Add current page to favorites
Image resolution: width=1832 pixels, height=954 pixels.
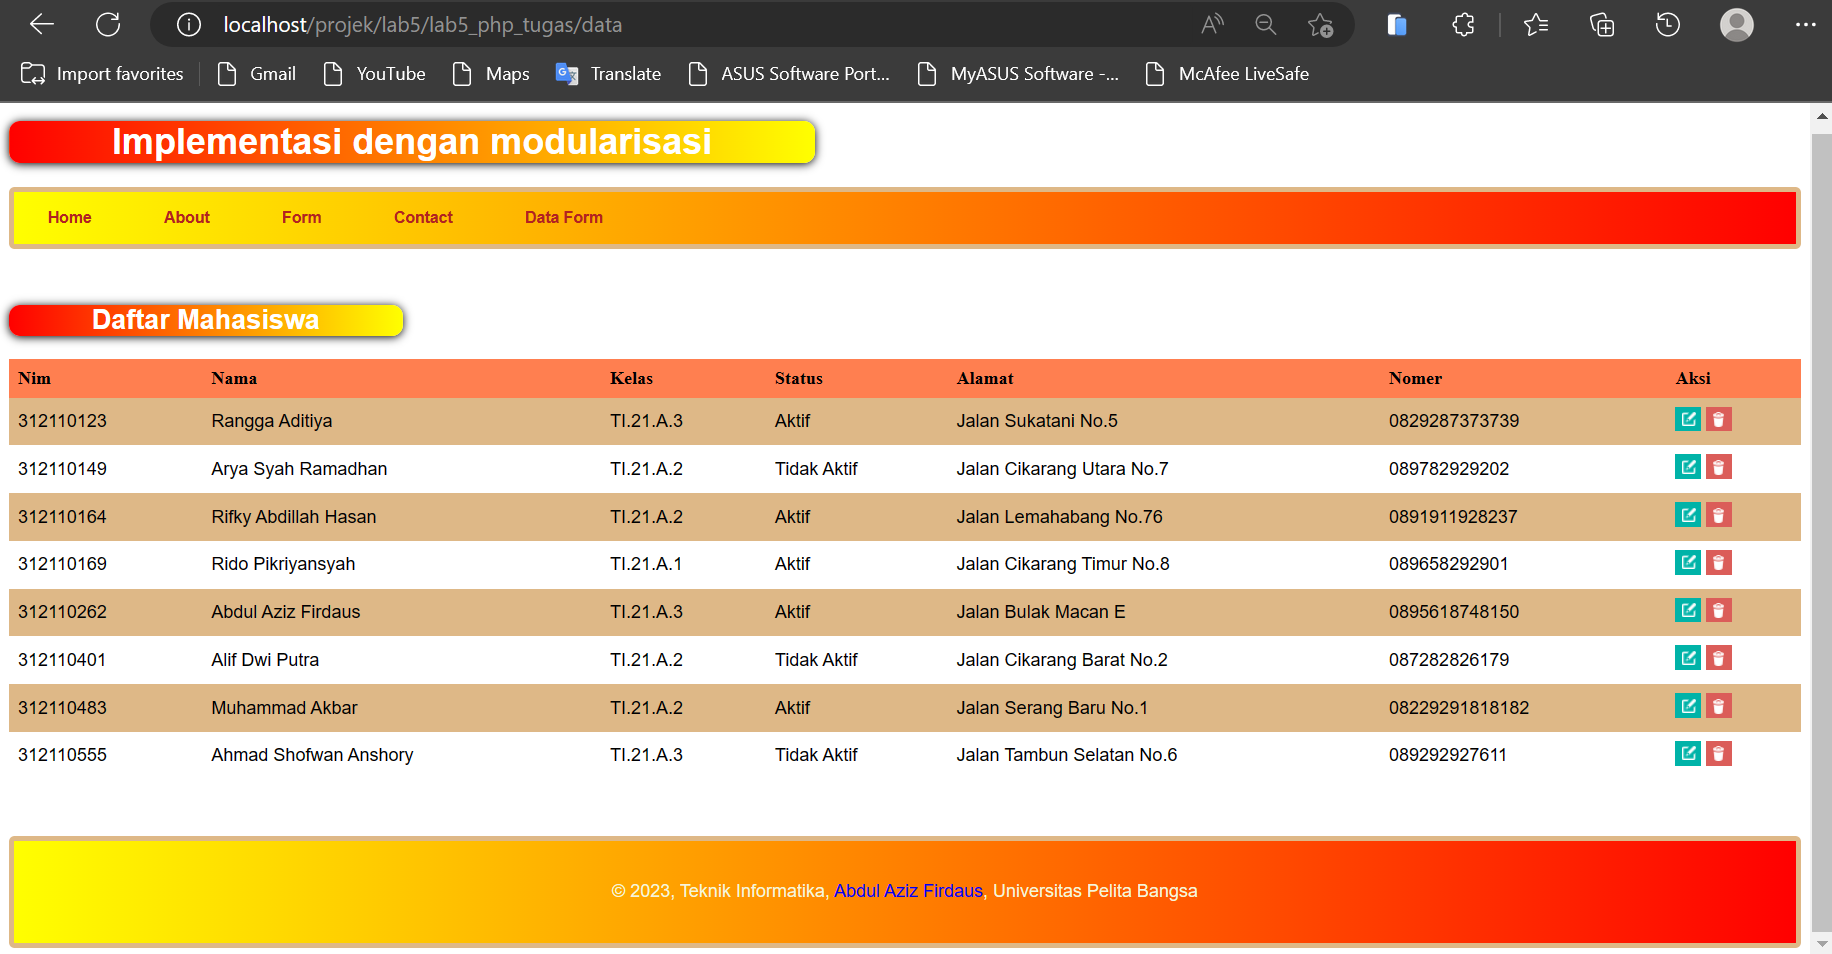click(x=1321, y=24)
